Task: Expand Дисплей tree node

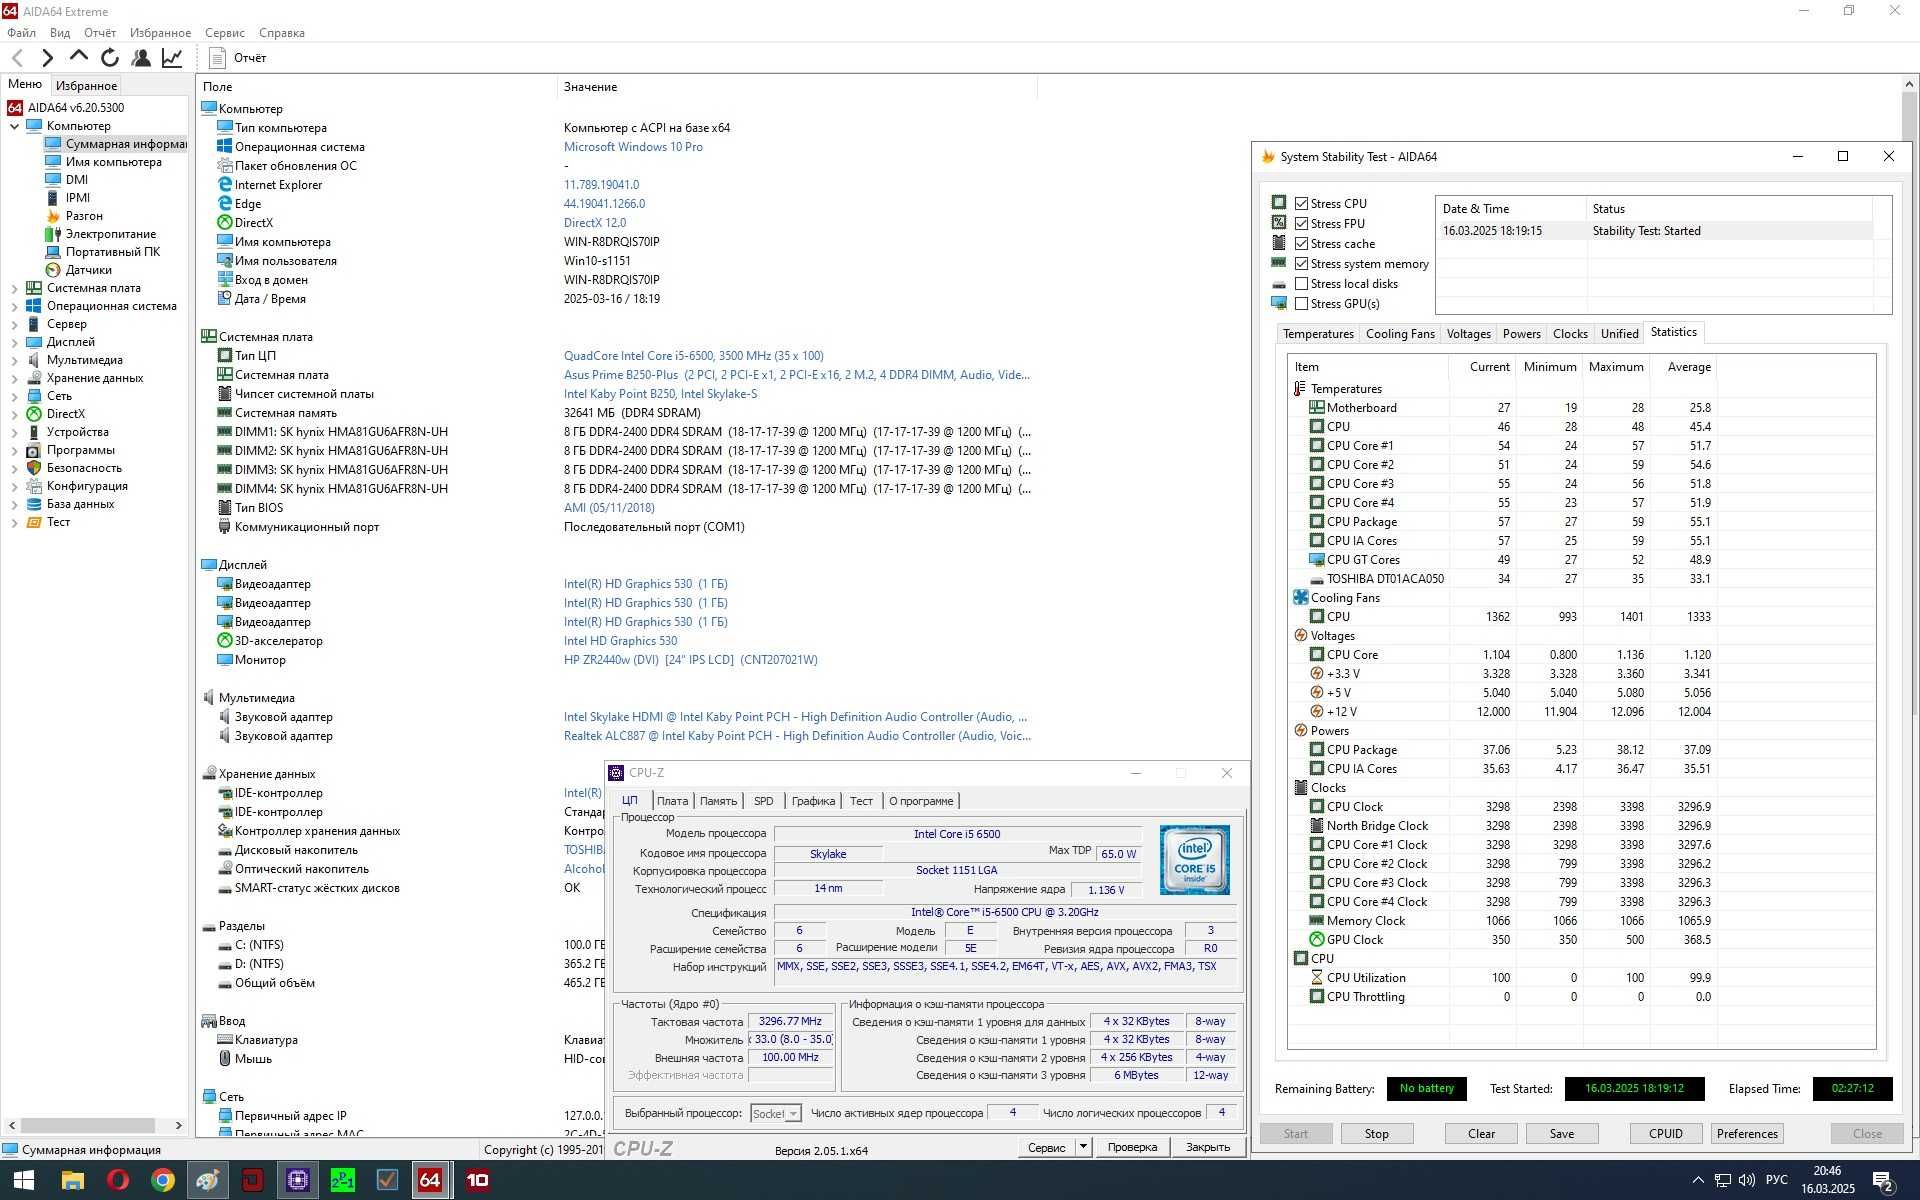Action: point(14,342)
